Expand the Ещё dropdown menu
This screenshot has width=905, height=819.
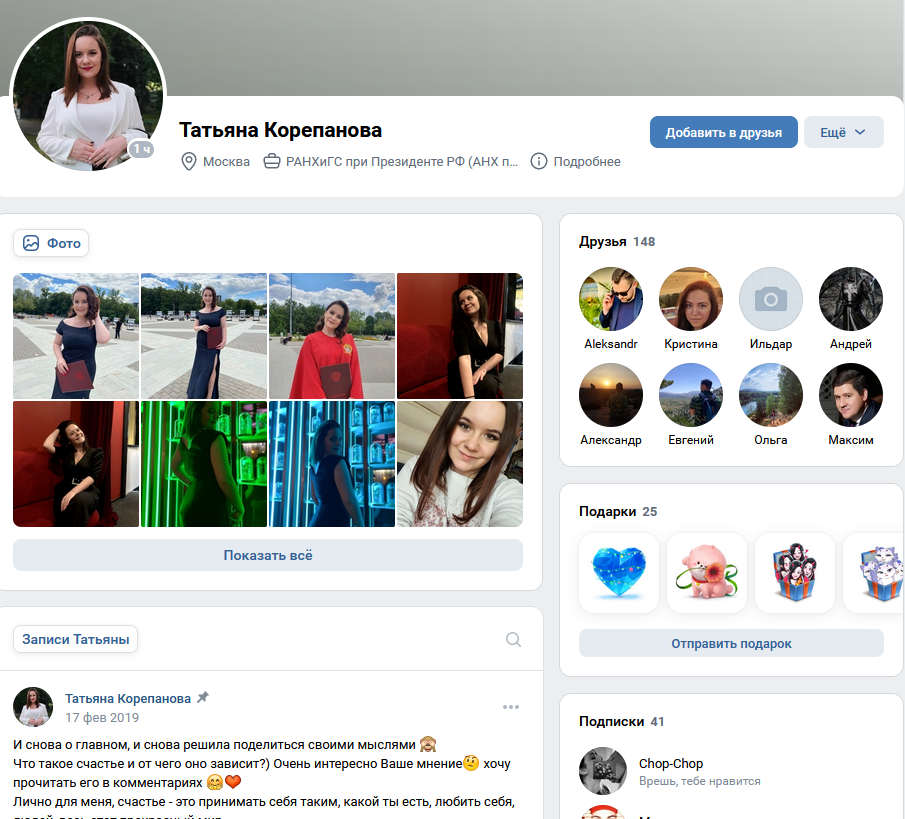click(x=843, y=132)
